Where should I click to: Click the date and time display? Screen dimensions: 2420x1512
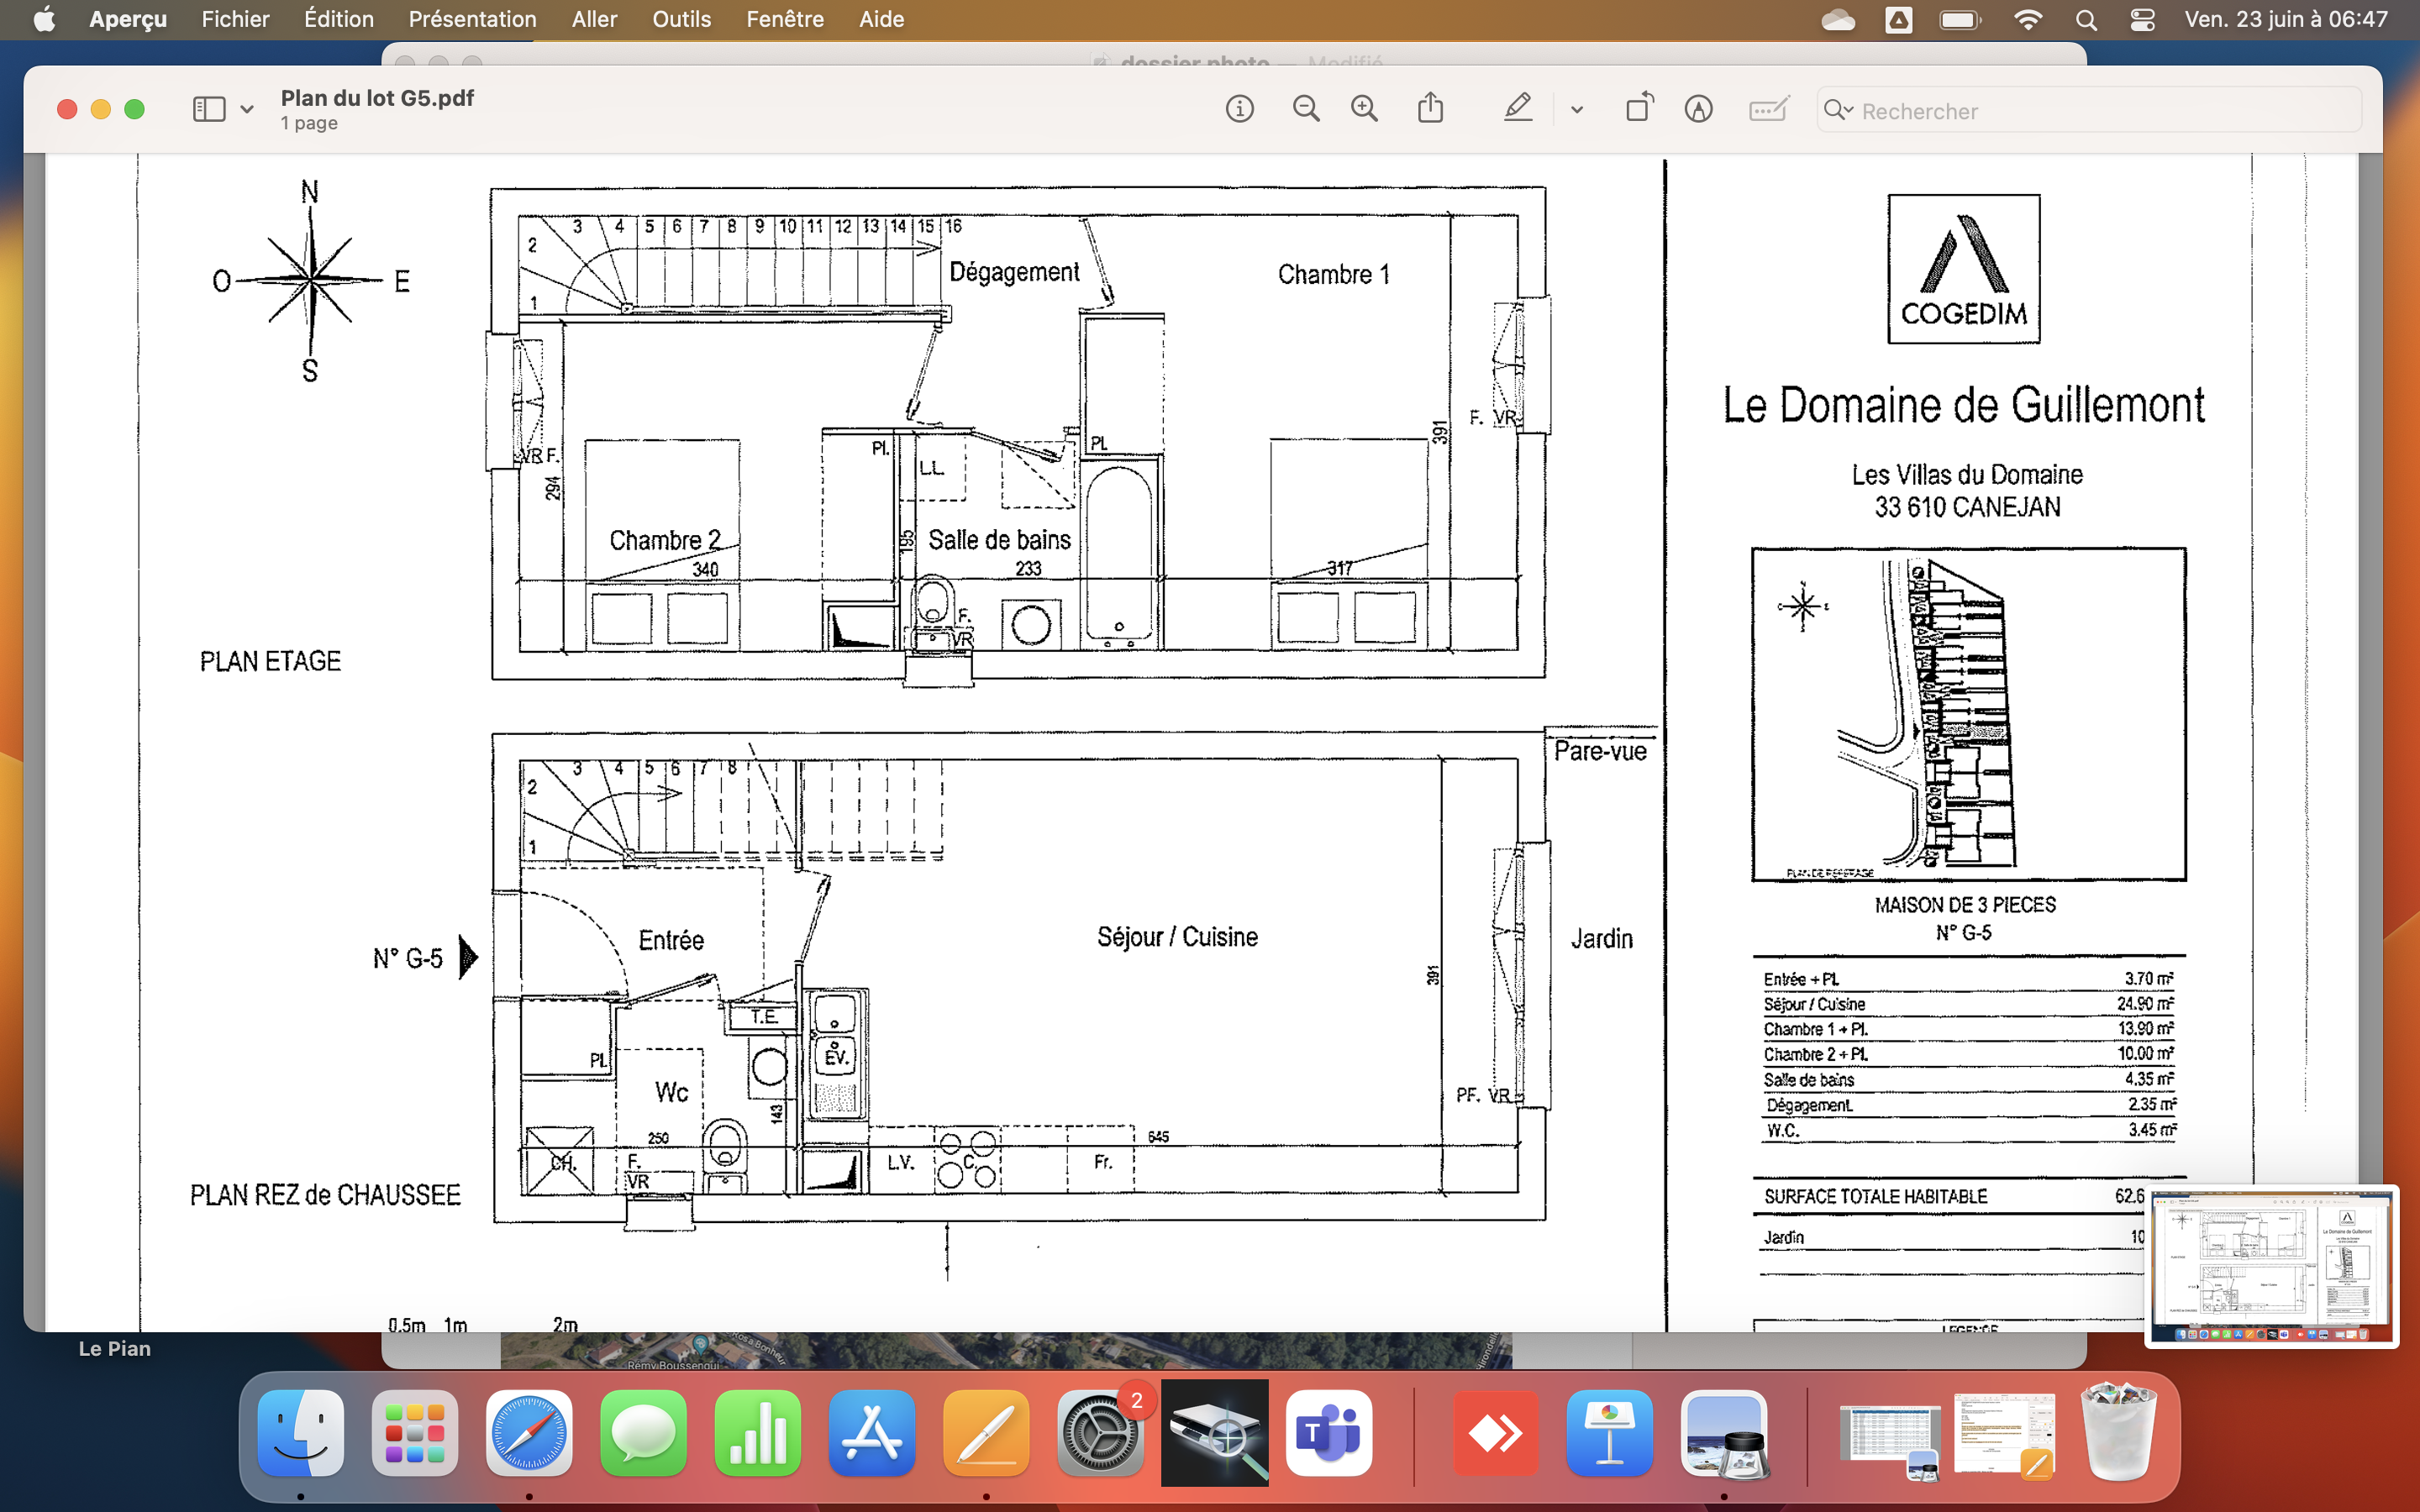tap(2286, 19)
